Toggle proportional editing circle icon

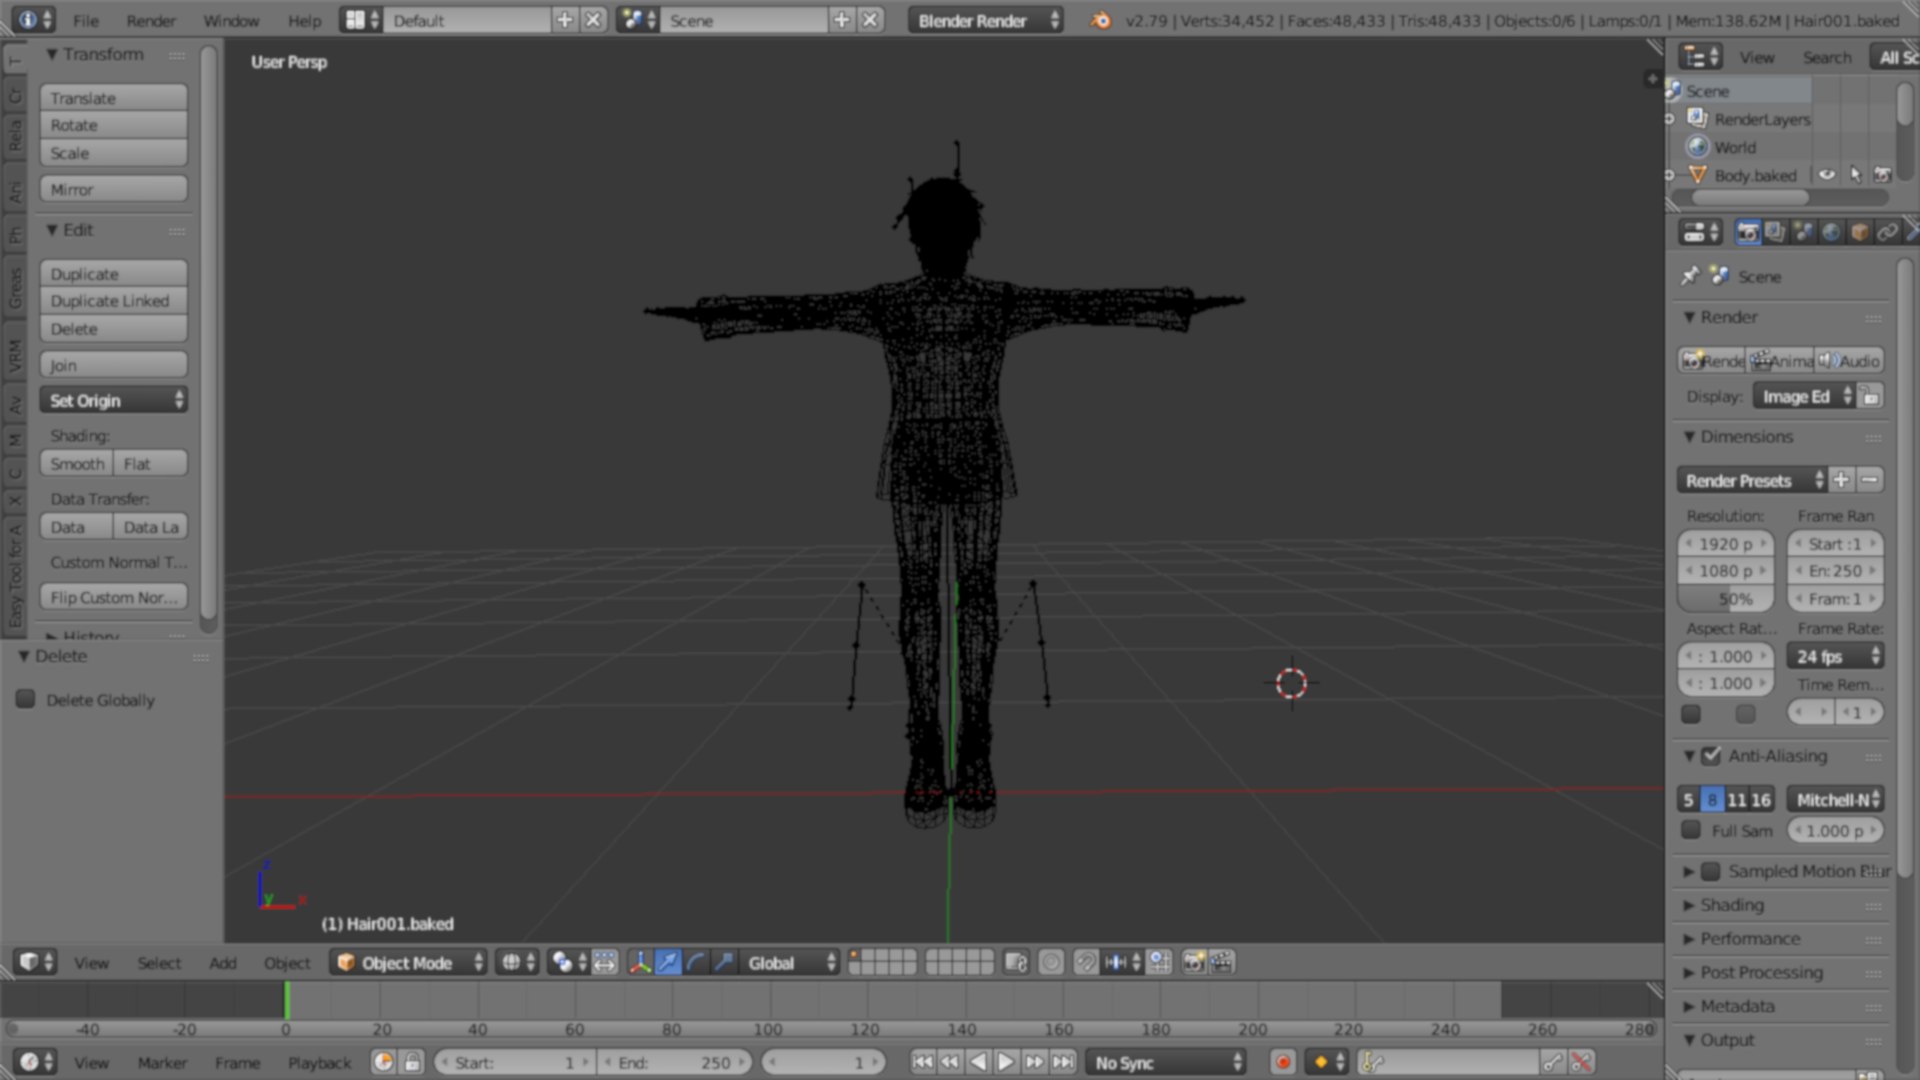(1051, 962)
